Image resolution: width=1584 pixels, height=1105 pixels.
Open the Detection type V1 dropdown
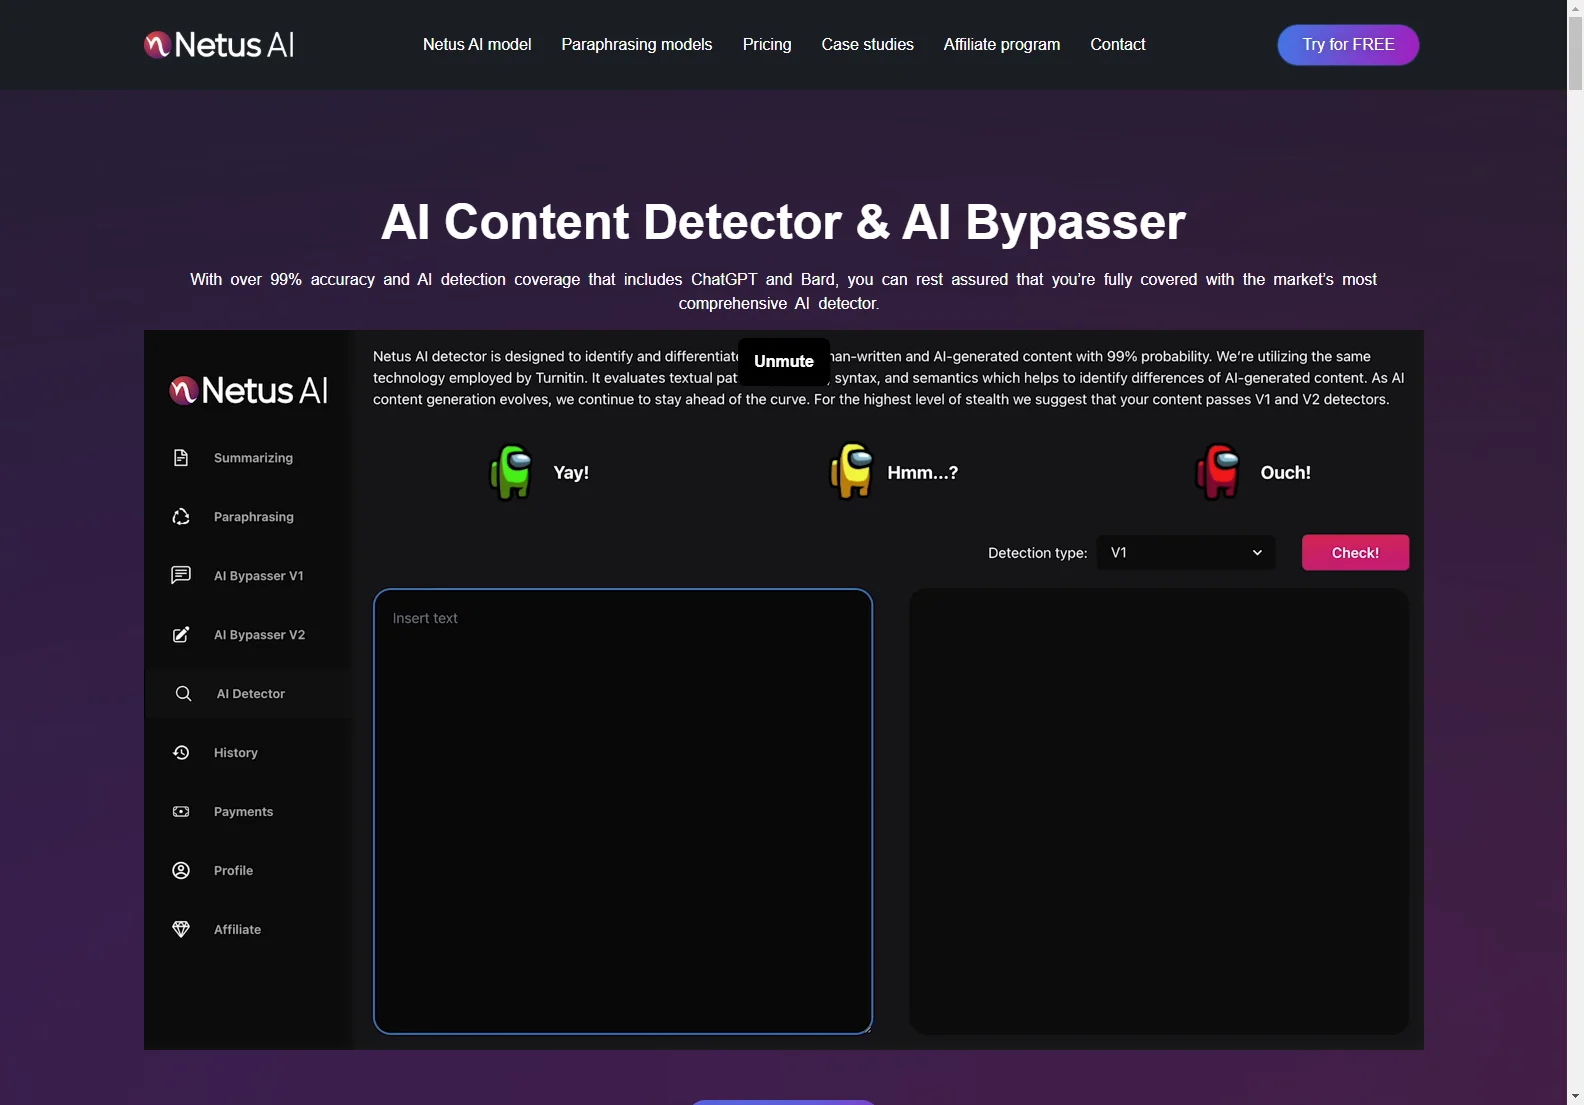[x=1186, y=553]
